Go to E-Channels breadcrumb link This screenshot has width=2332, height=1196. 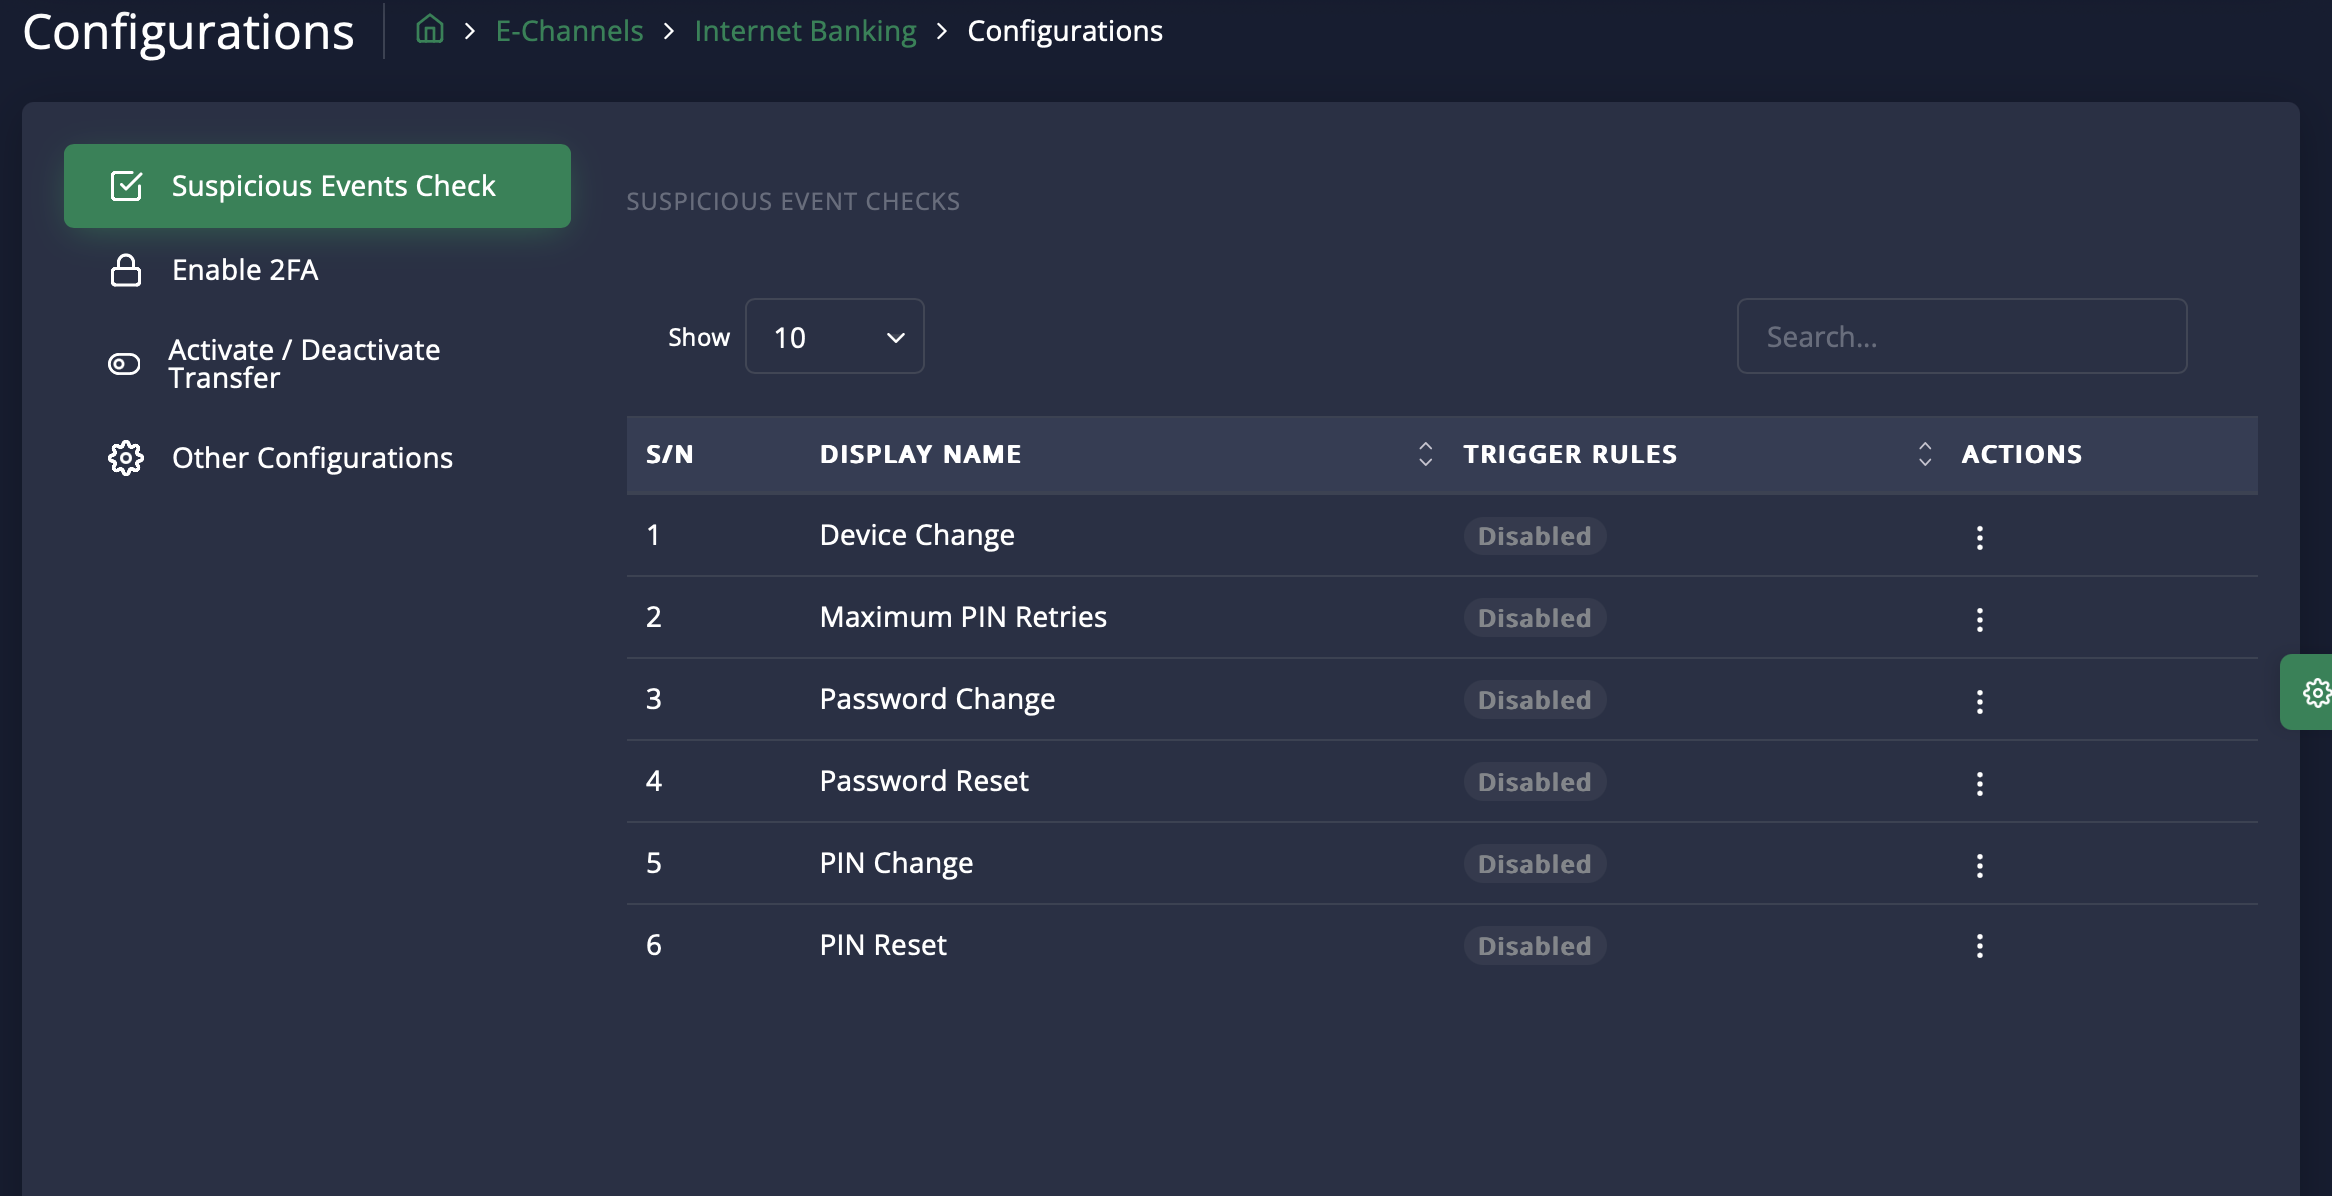[x=569, y=31]
